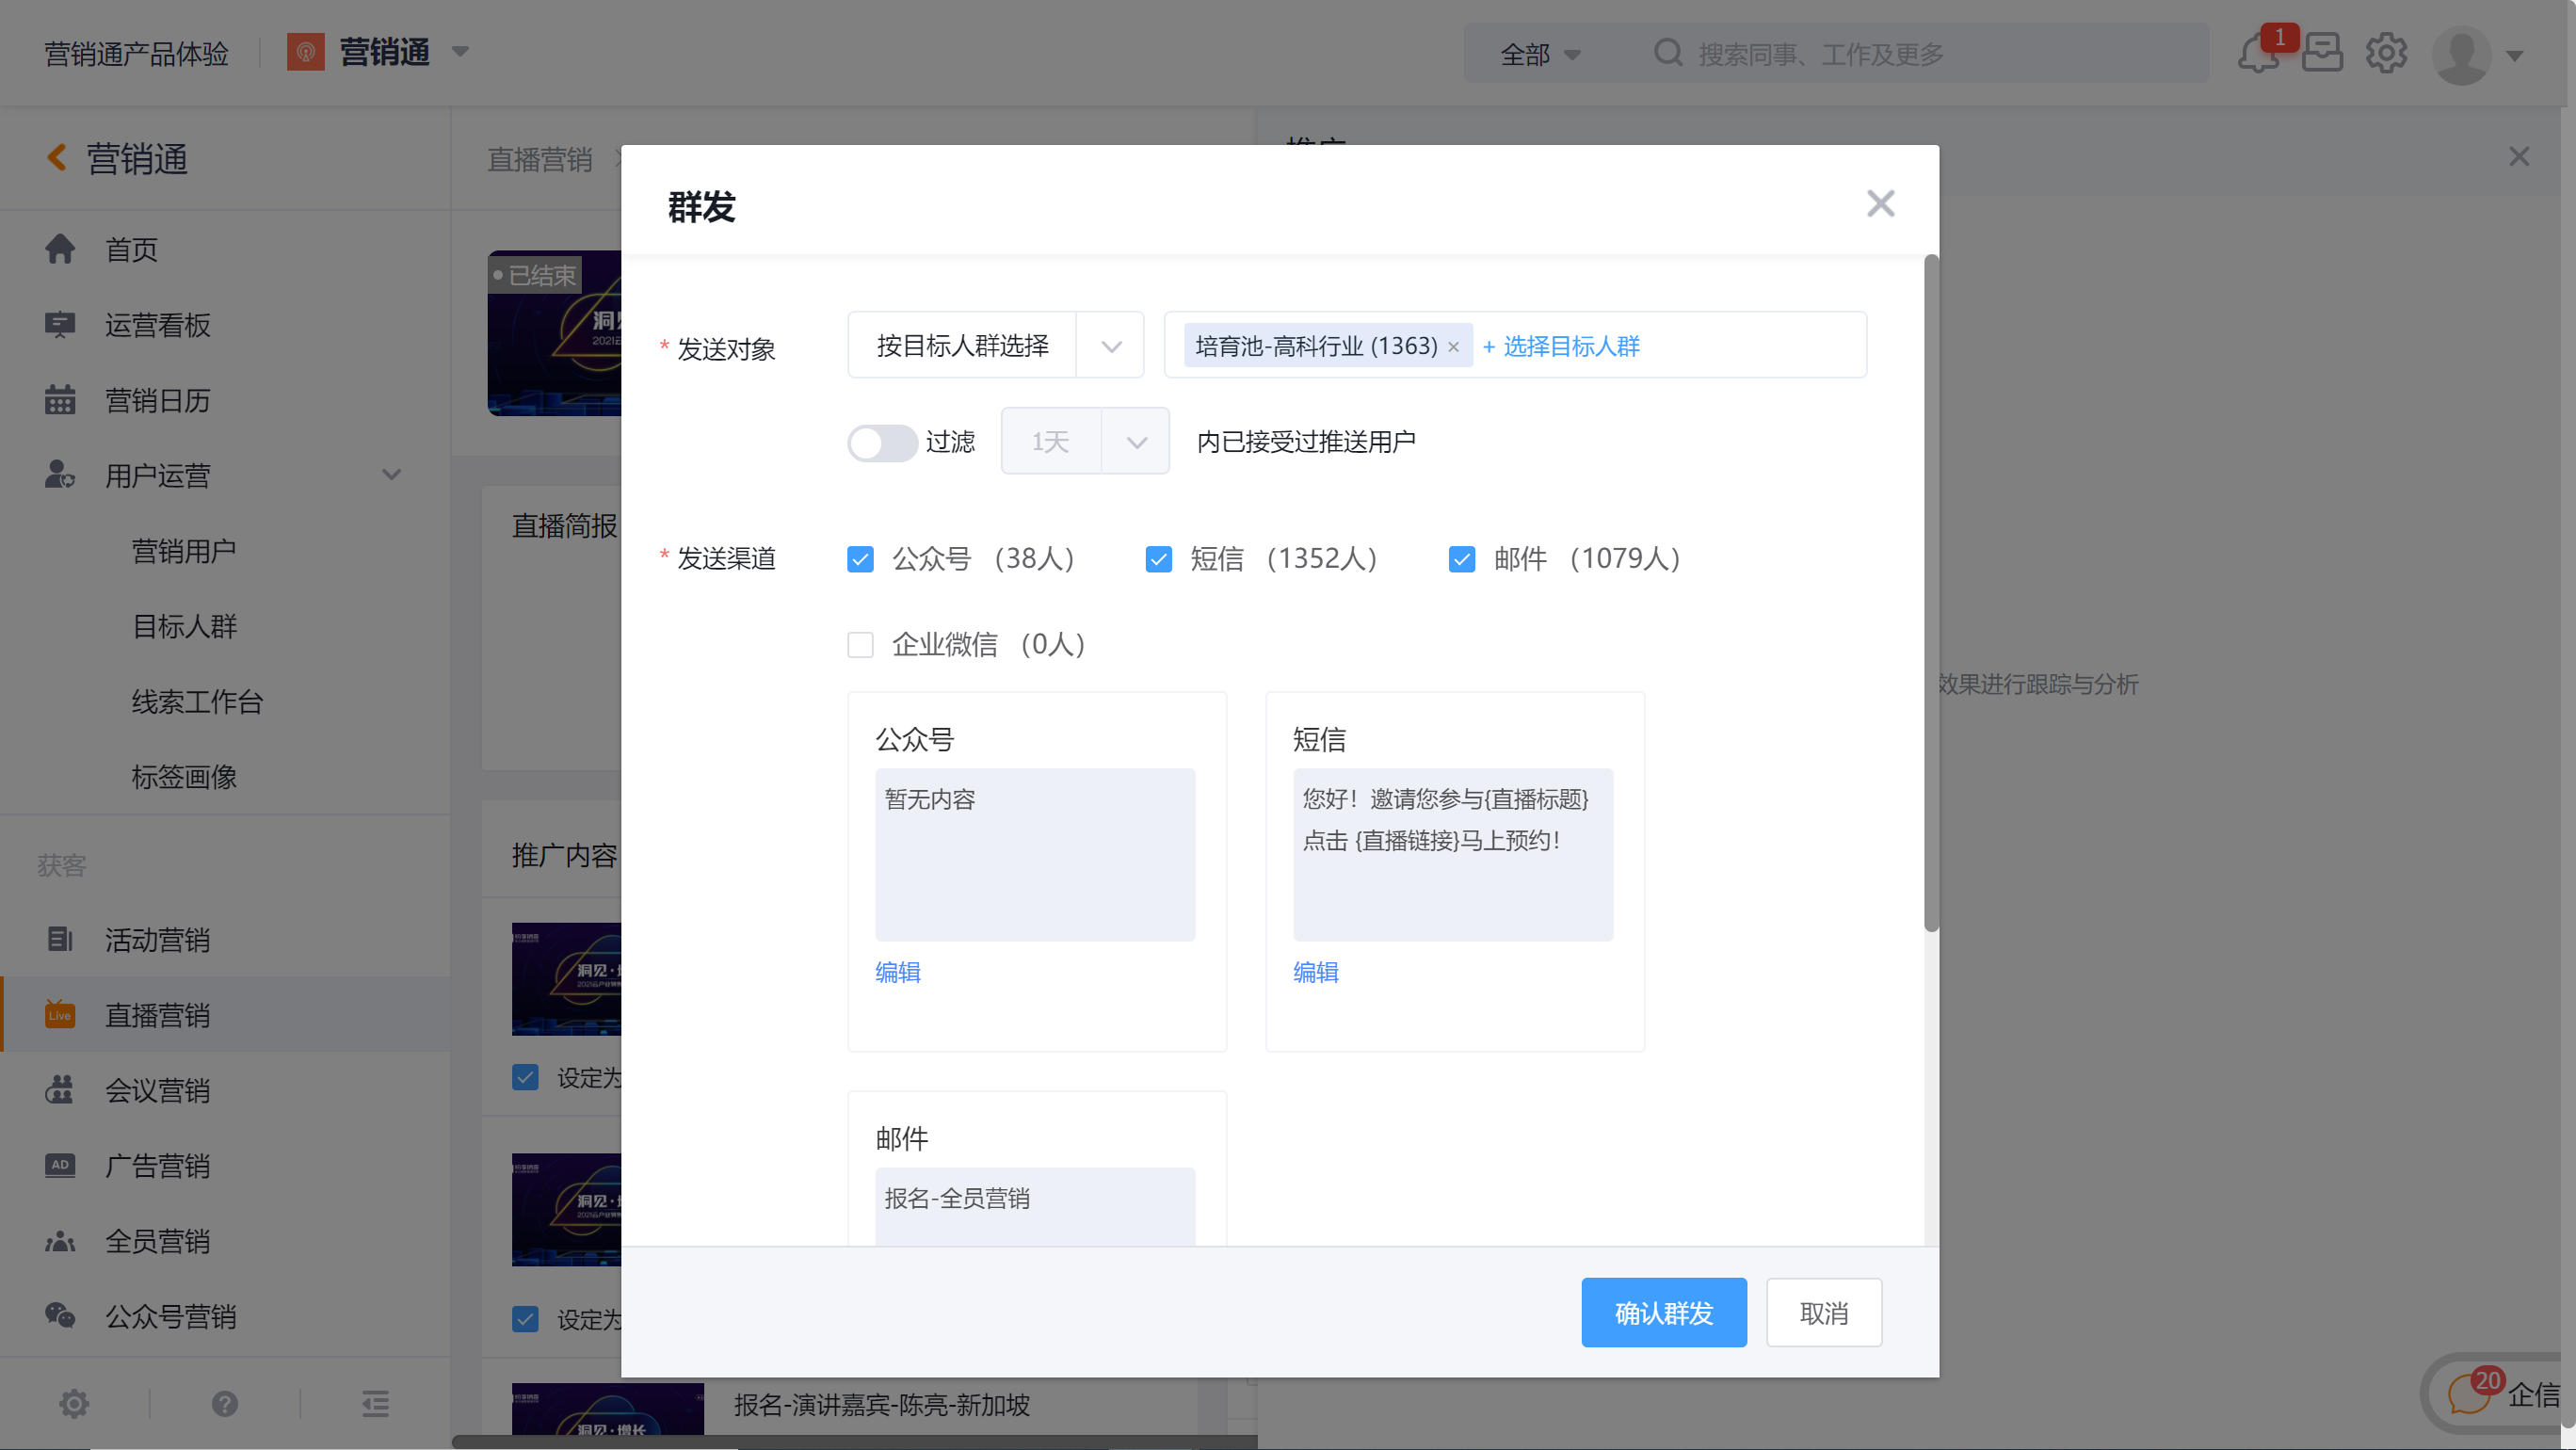2576x1450 pixels.
Task: Open the 按目标人群选择 dropdown
Action: [995, 345]
